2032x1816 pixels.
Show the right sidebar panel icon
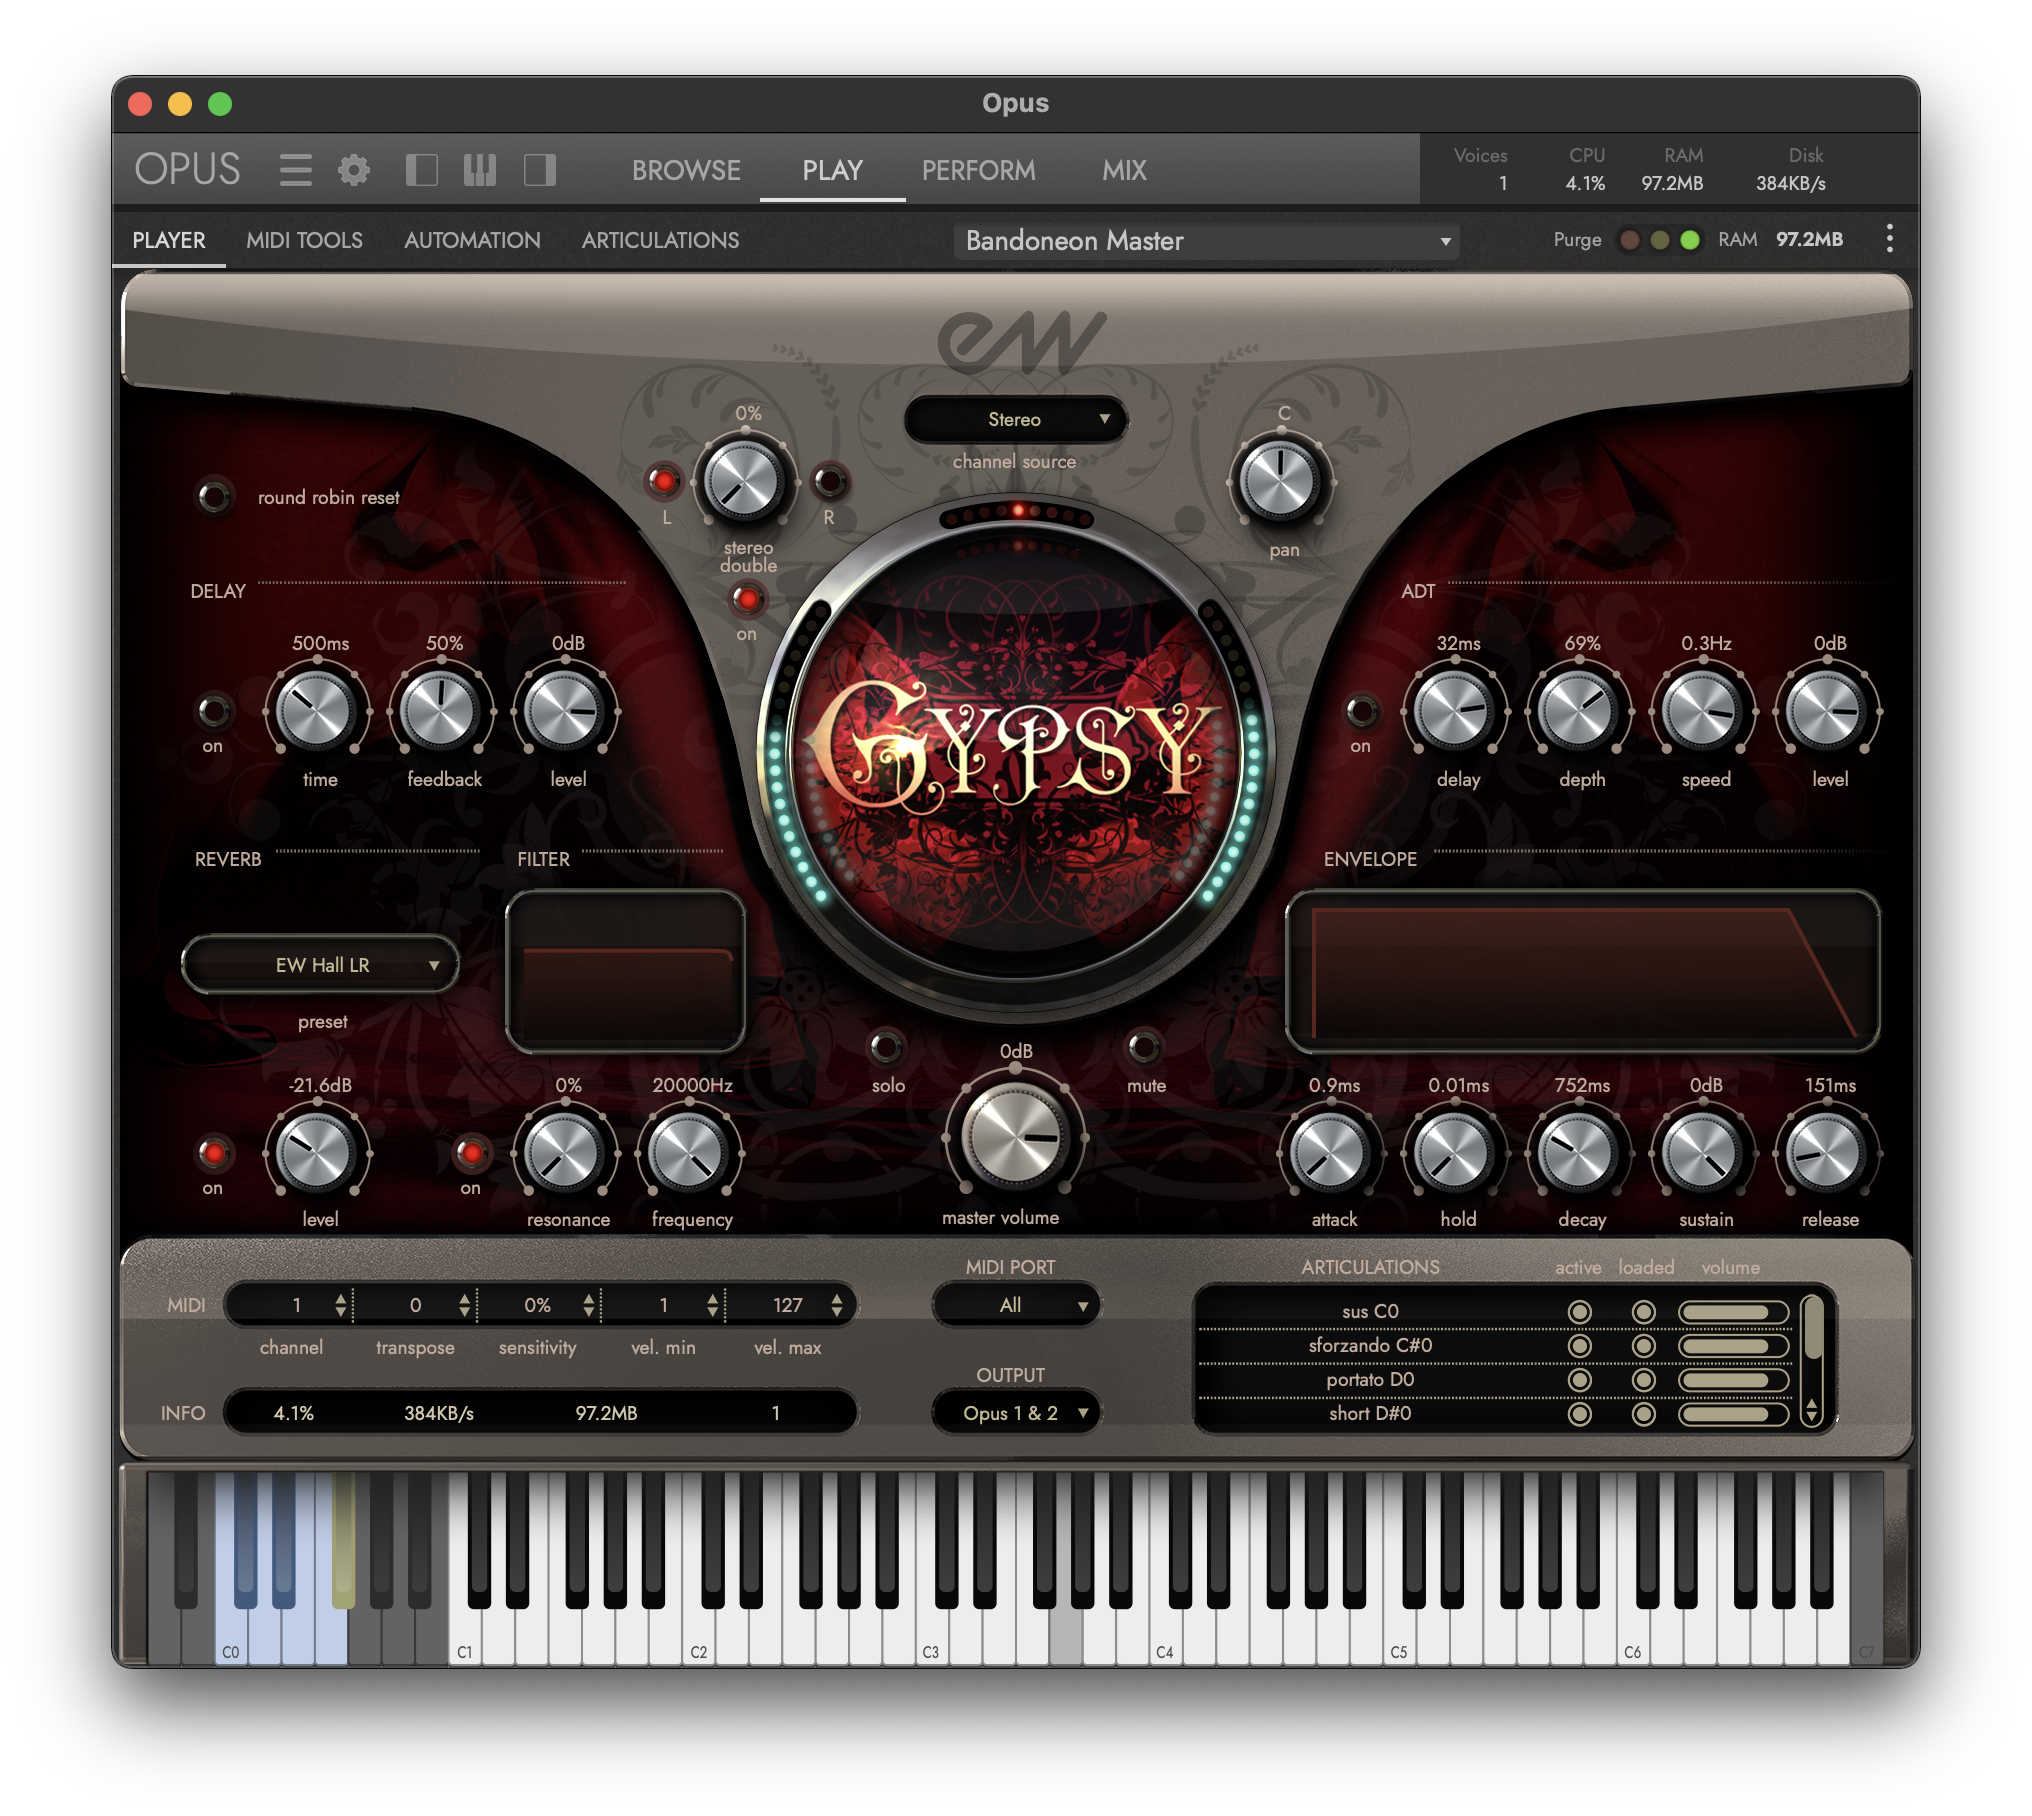539,170
